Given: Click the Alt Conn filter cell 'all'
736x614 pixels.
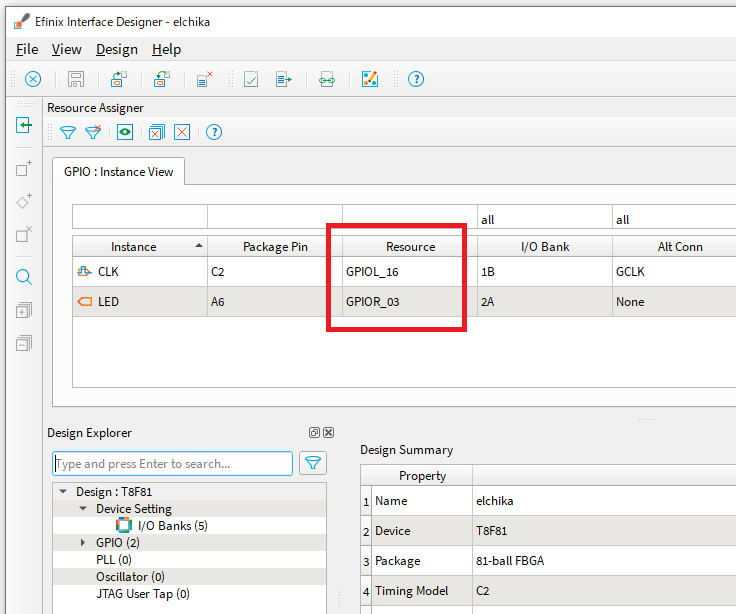Looking at the screenshot, I should point(675,219).
